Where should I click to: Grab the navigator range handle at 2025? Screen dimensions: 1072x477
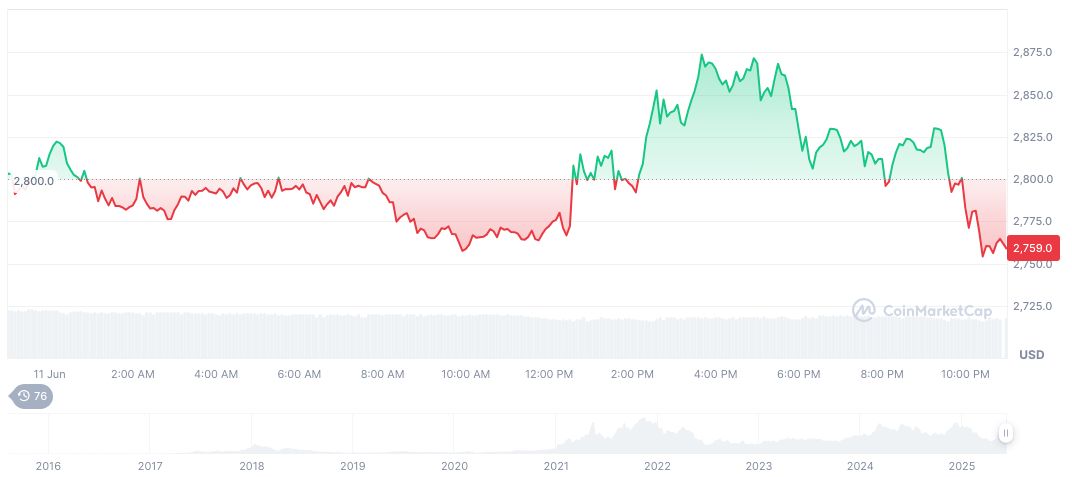tap(1005, 433)
